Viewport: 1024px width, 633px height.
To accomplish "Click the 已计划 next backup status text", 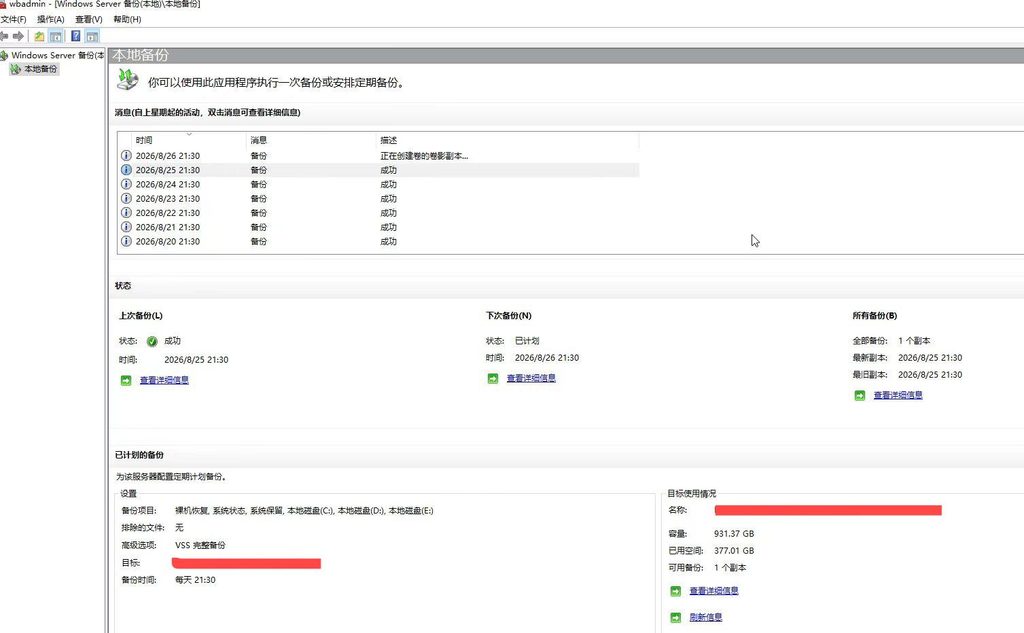I will (527, 341).
